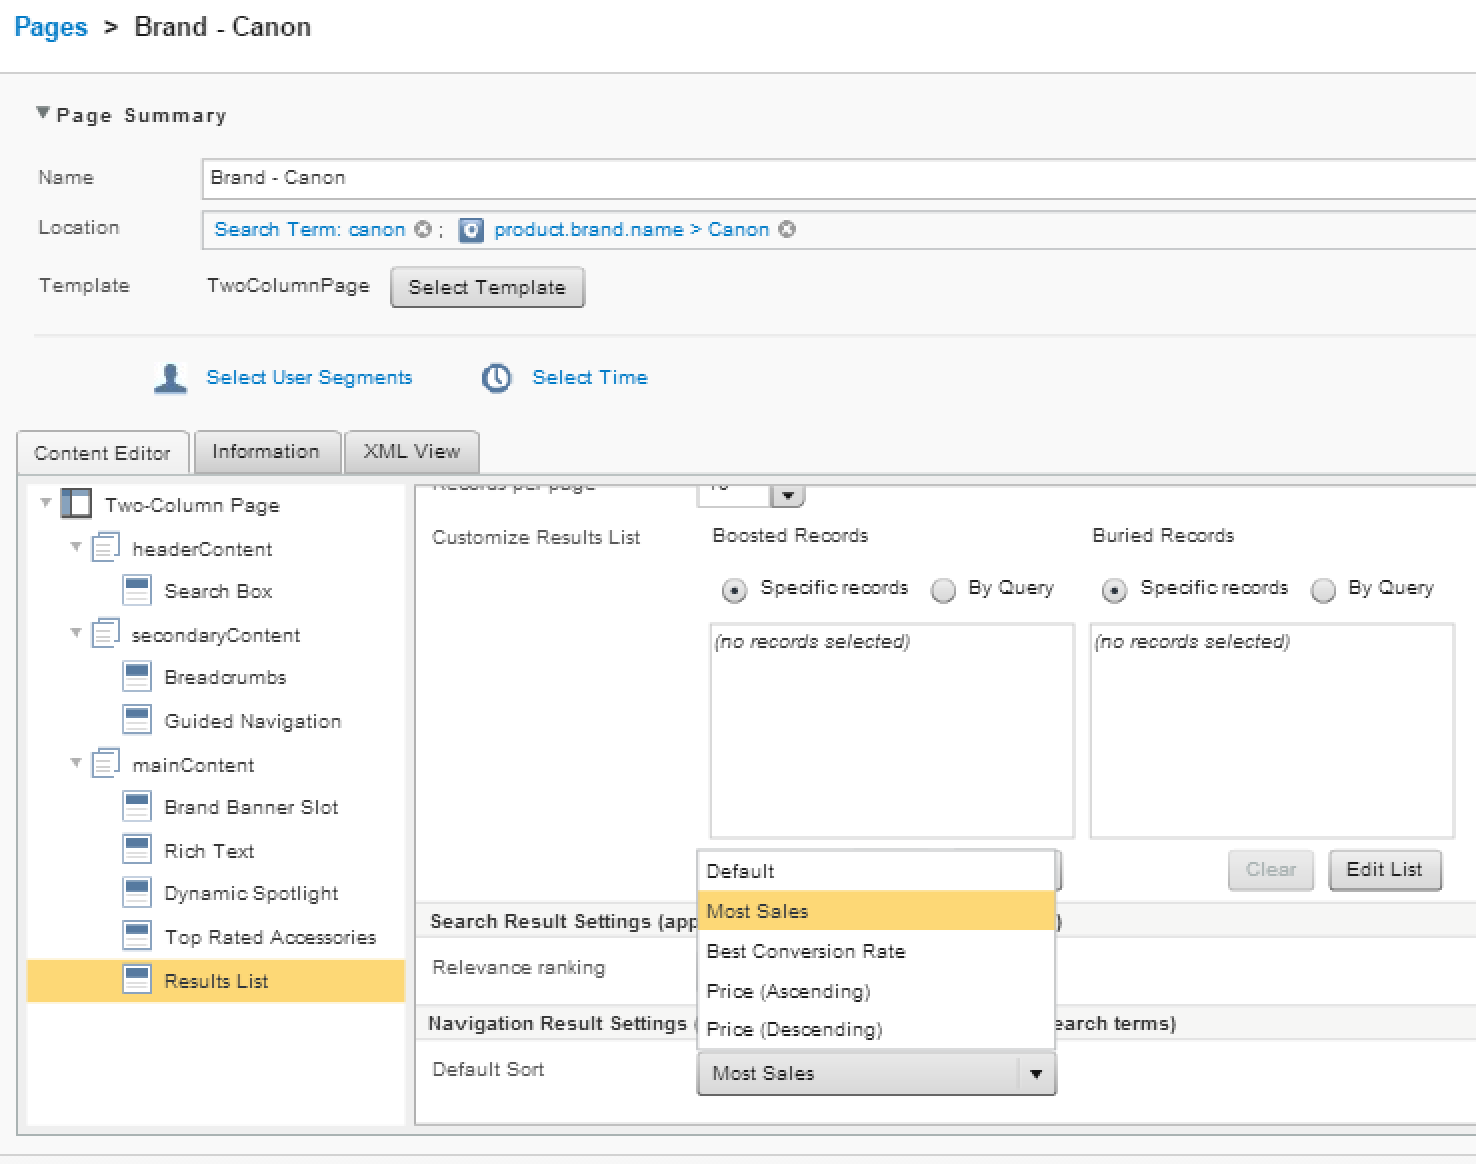Select Brand Banner Slot in the tree

point(251,807)
